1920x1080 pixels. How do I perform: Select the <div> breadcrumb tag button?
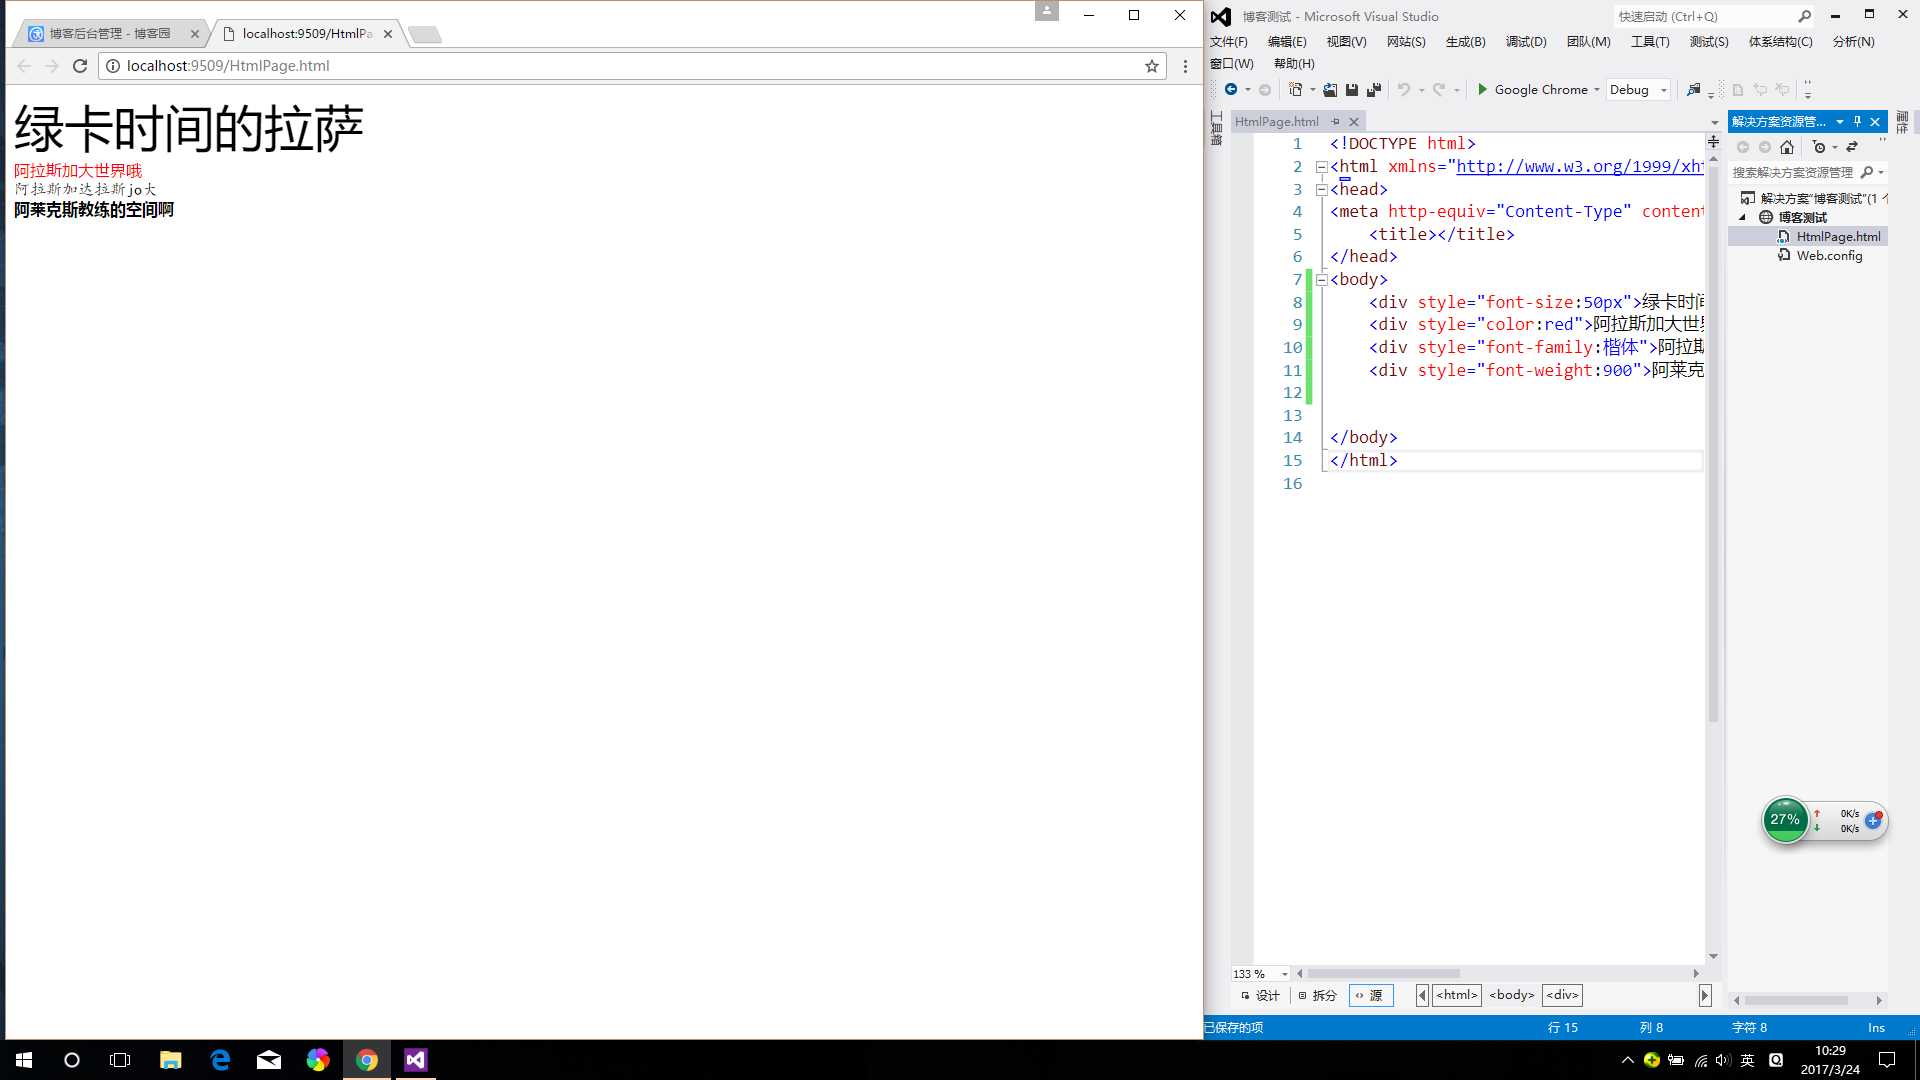click(1562, 995)
